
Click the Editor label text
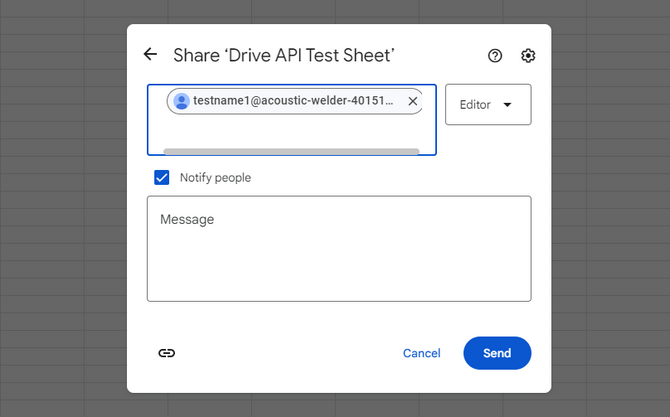coord(475,105)
